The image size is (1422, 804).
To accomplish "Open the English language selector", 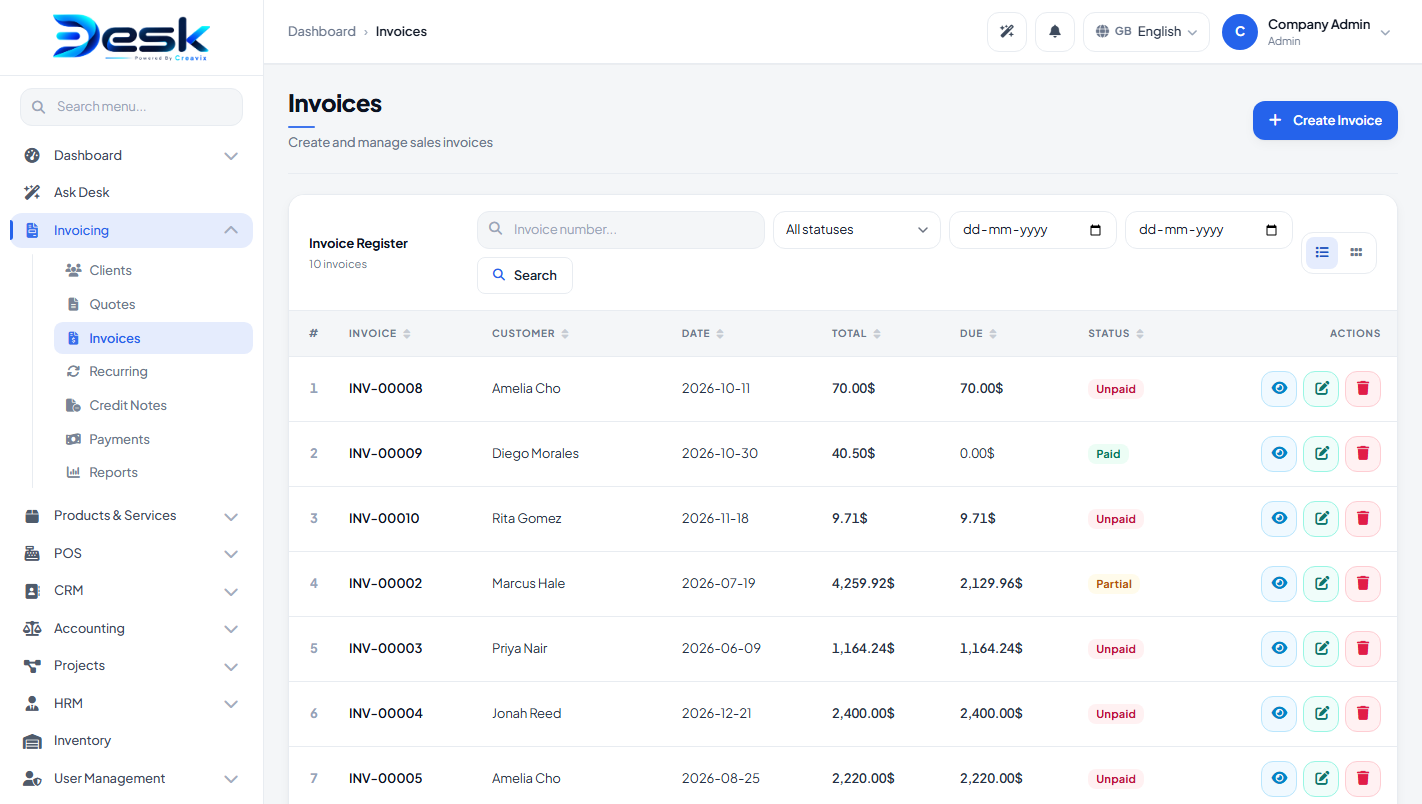I will coord(1146,32).
